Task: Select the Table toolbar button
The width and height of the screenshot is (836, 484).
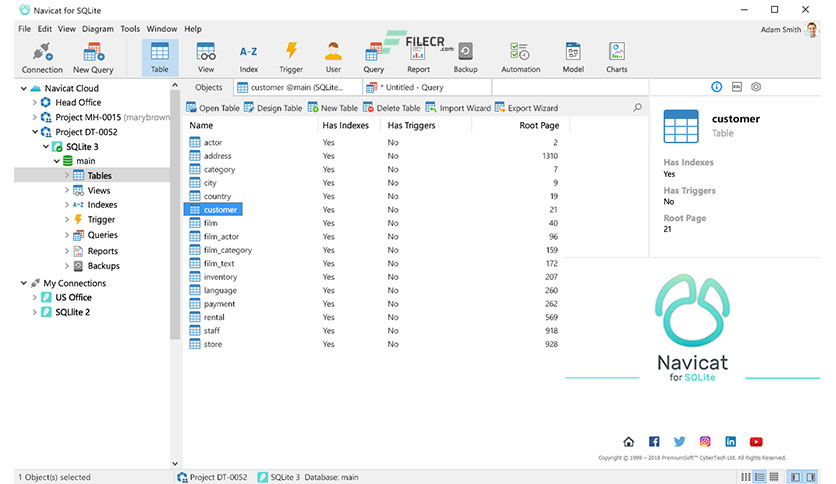Action: 159,58
